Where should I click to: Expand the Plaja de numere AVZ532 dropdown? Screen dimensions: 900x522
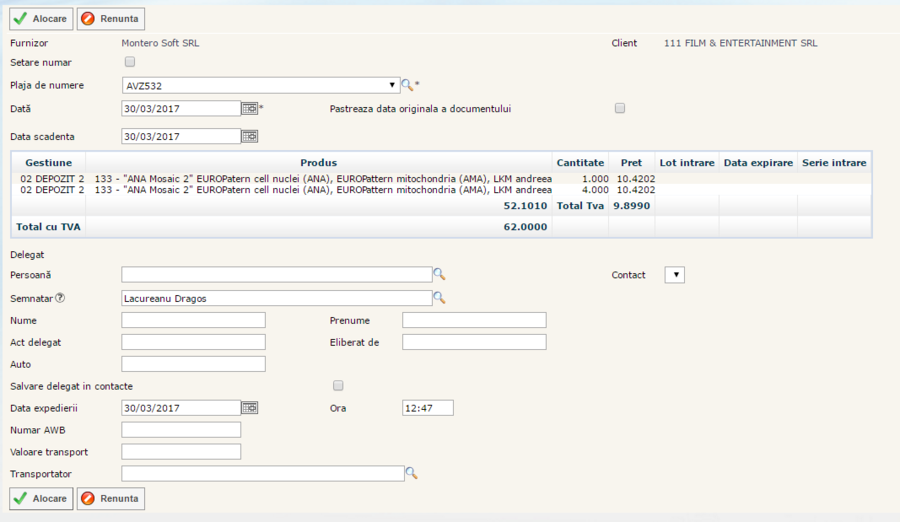pos(392,85)
